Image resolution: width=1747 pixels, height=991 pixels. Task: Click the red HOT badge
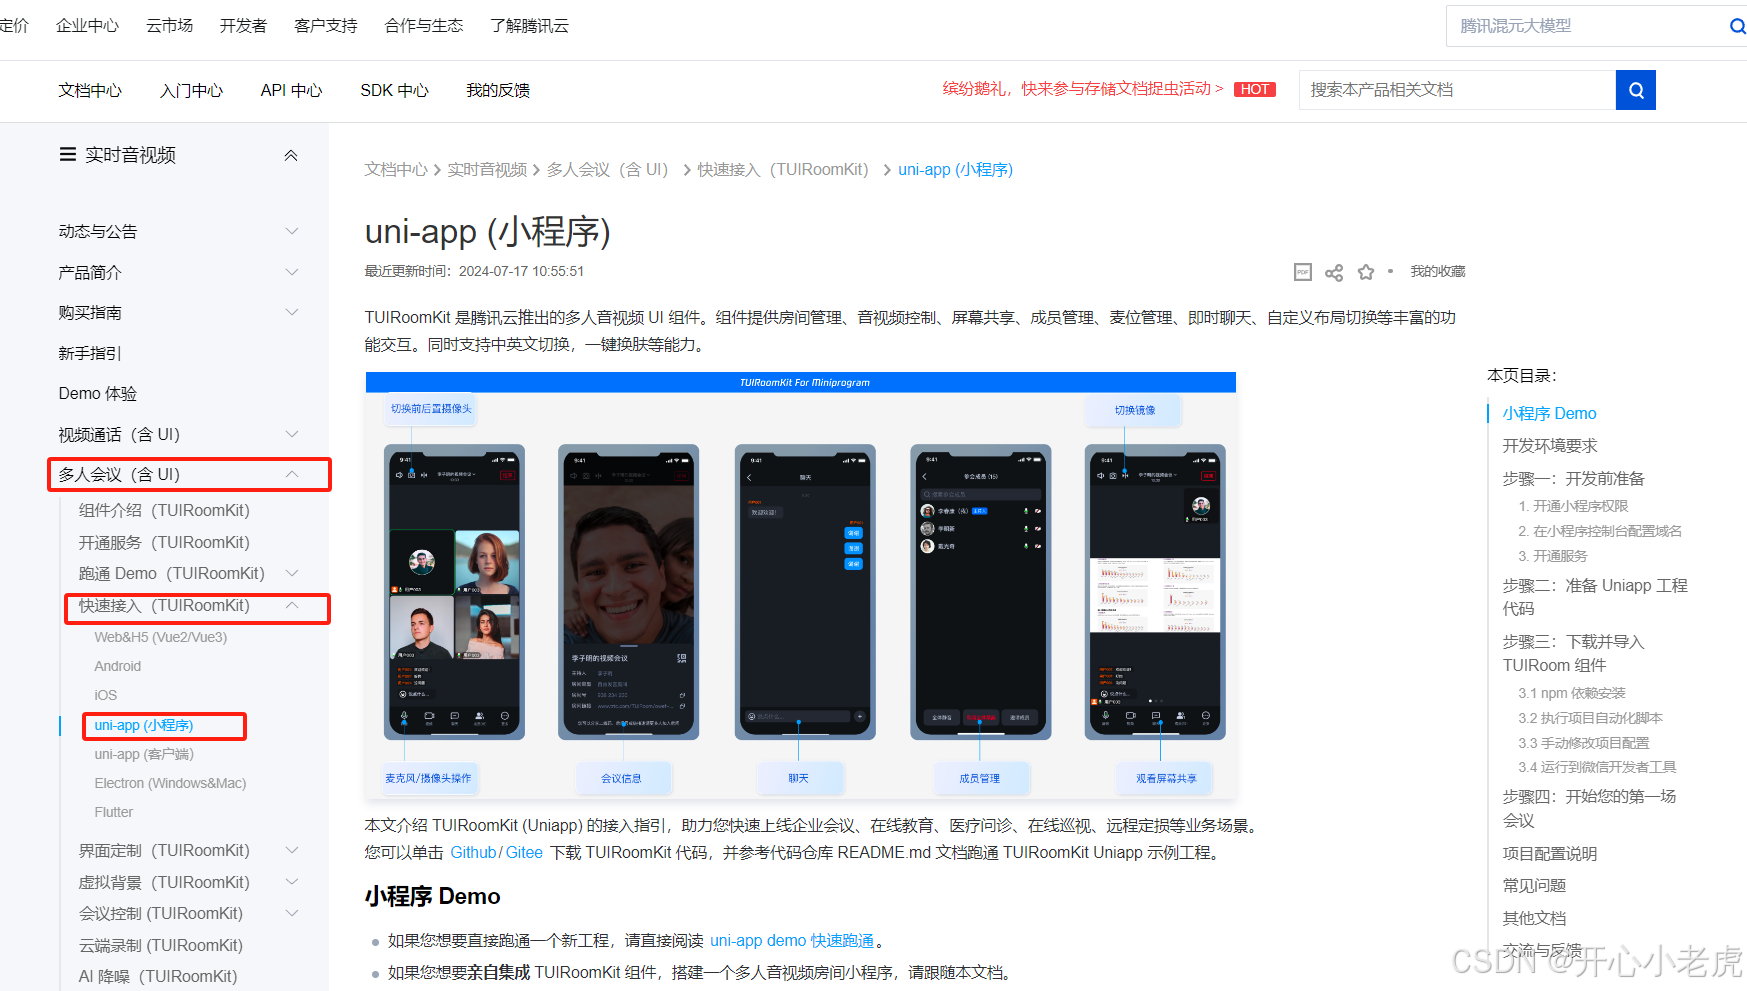click(x=1255, y=89)
